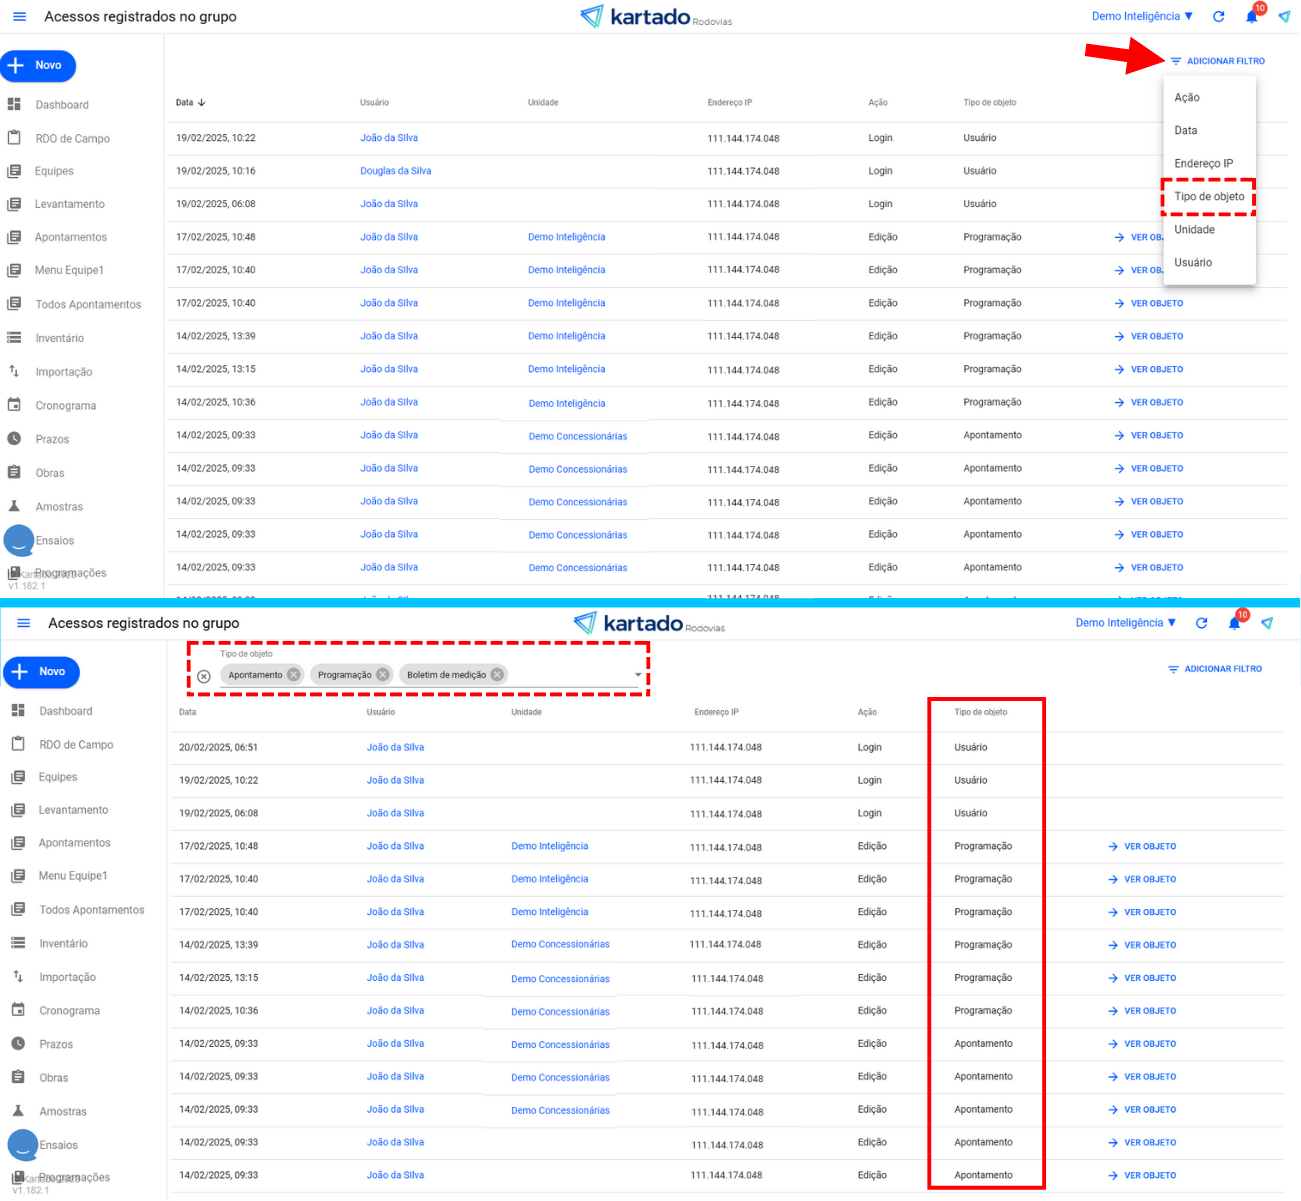Open the Douglas da Silva user link

coord(395,171)
